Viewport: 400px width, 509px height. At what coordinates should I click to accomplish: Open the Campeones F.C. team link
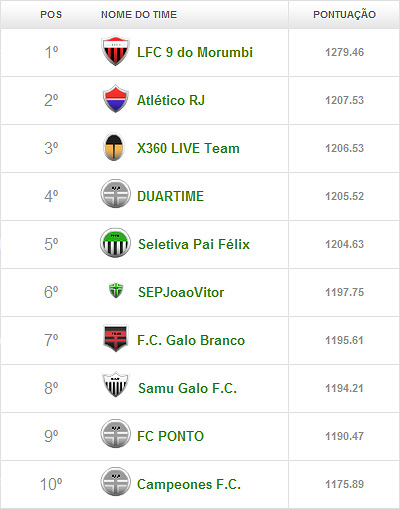pyautogui.click(x=189, y=484)
